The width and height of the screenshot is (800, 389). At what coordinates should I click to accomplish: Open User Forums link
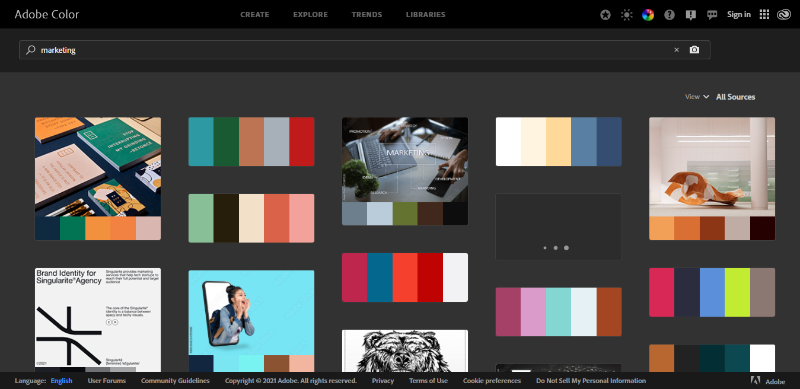[107, 381]
